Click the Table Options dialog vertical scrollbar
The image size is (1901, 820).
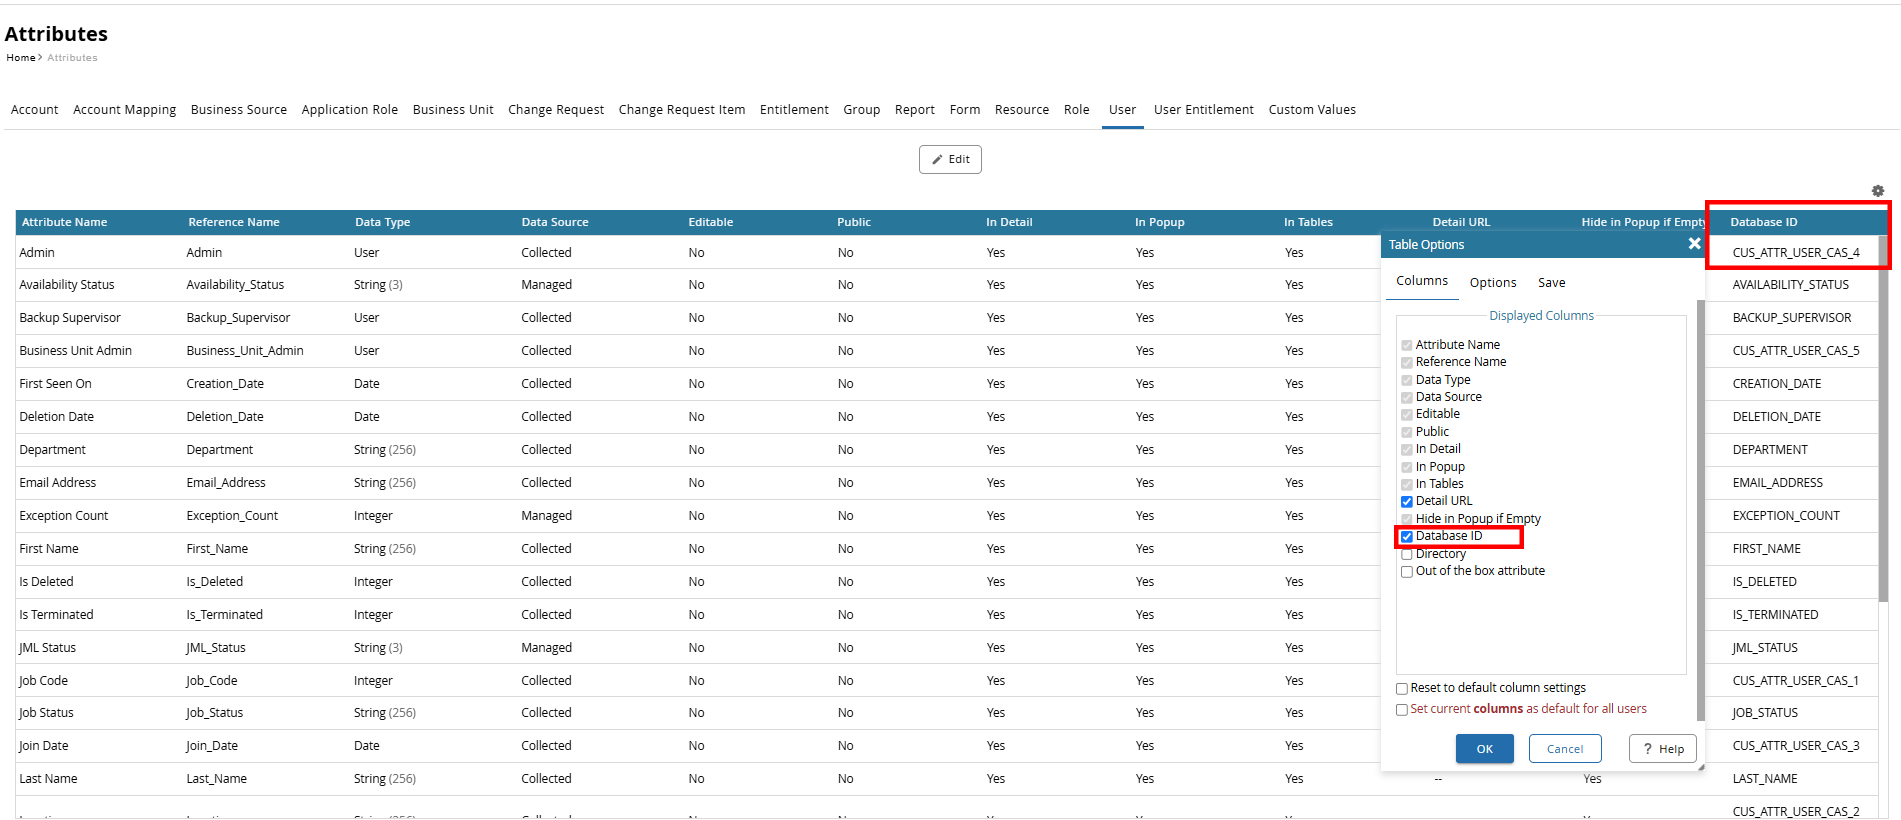point(1700,500)
